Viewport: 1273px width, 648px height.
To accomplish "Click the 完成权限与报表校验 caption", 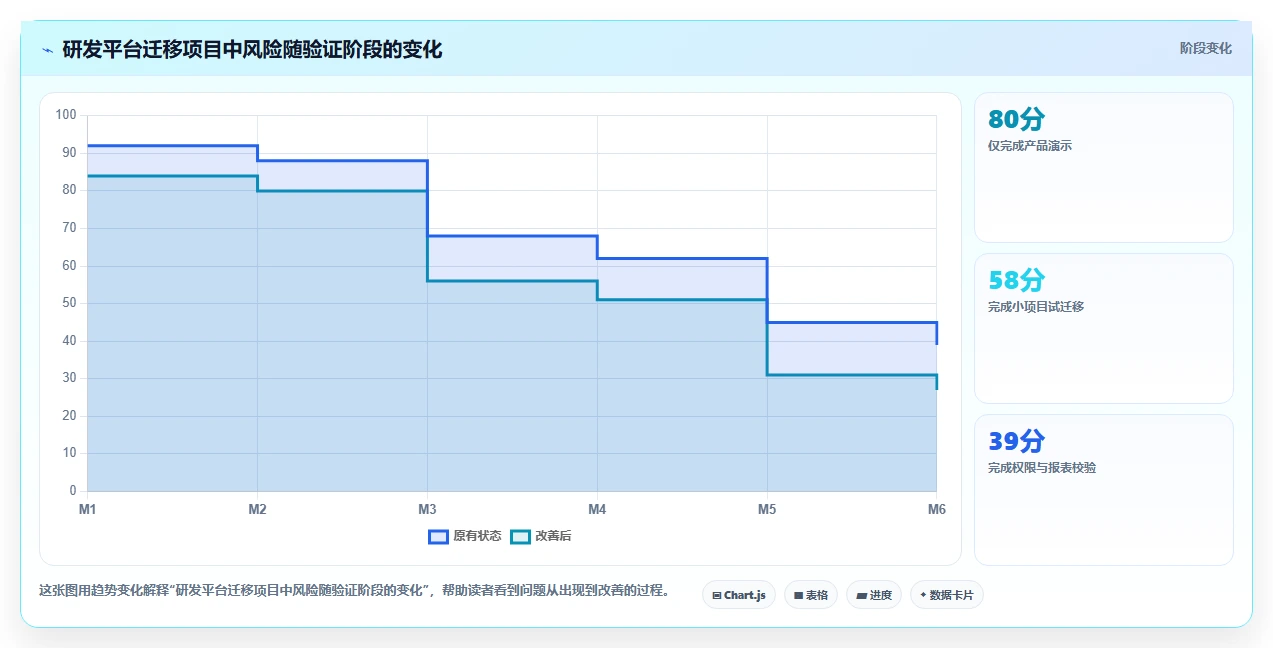I will [1042, 468].
